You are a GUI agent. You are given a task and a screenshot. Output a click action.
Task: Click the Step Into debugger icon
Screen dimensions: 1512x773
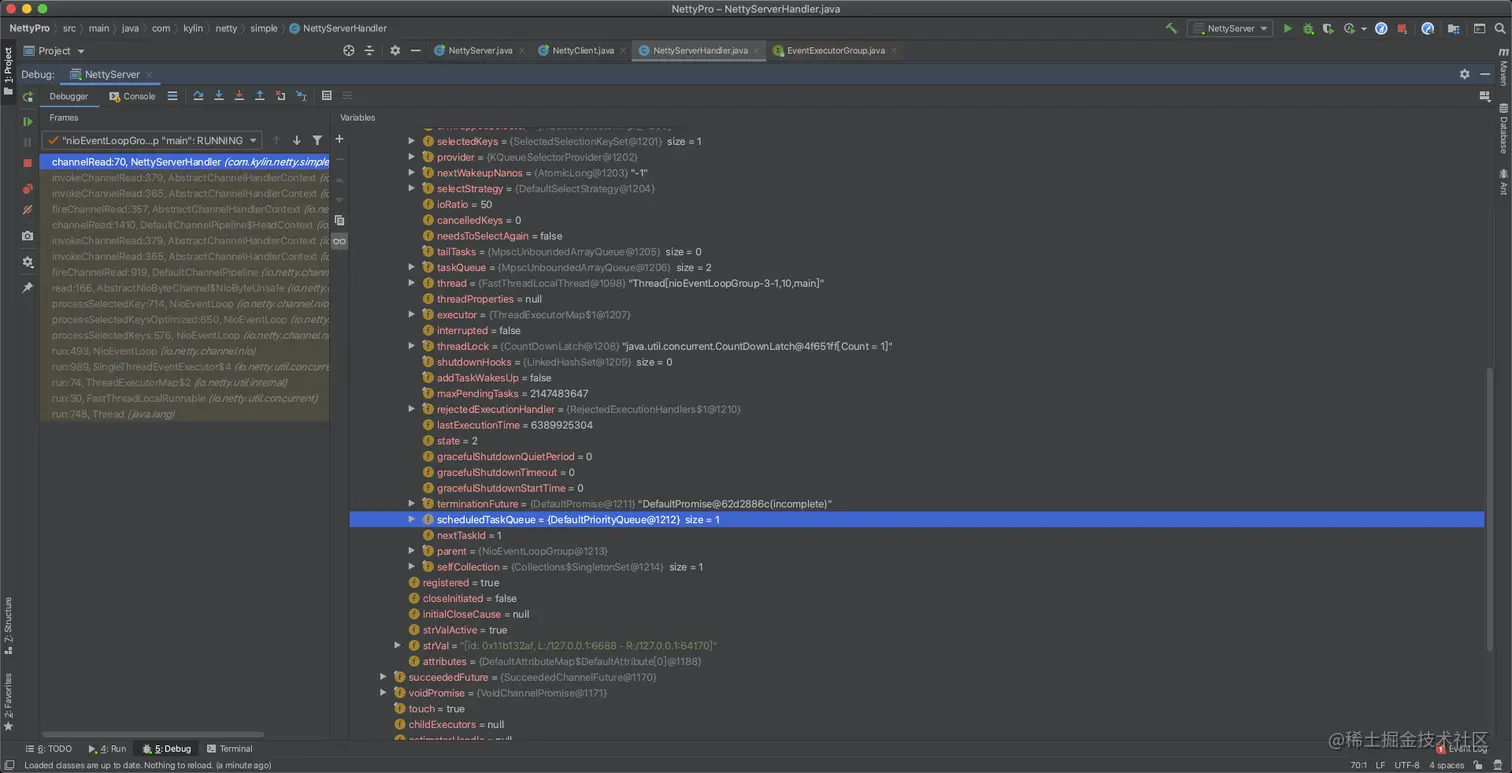point(219,96)
